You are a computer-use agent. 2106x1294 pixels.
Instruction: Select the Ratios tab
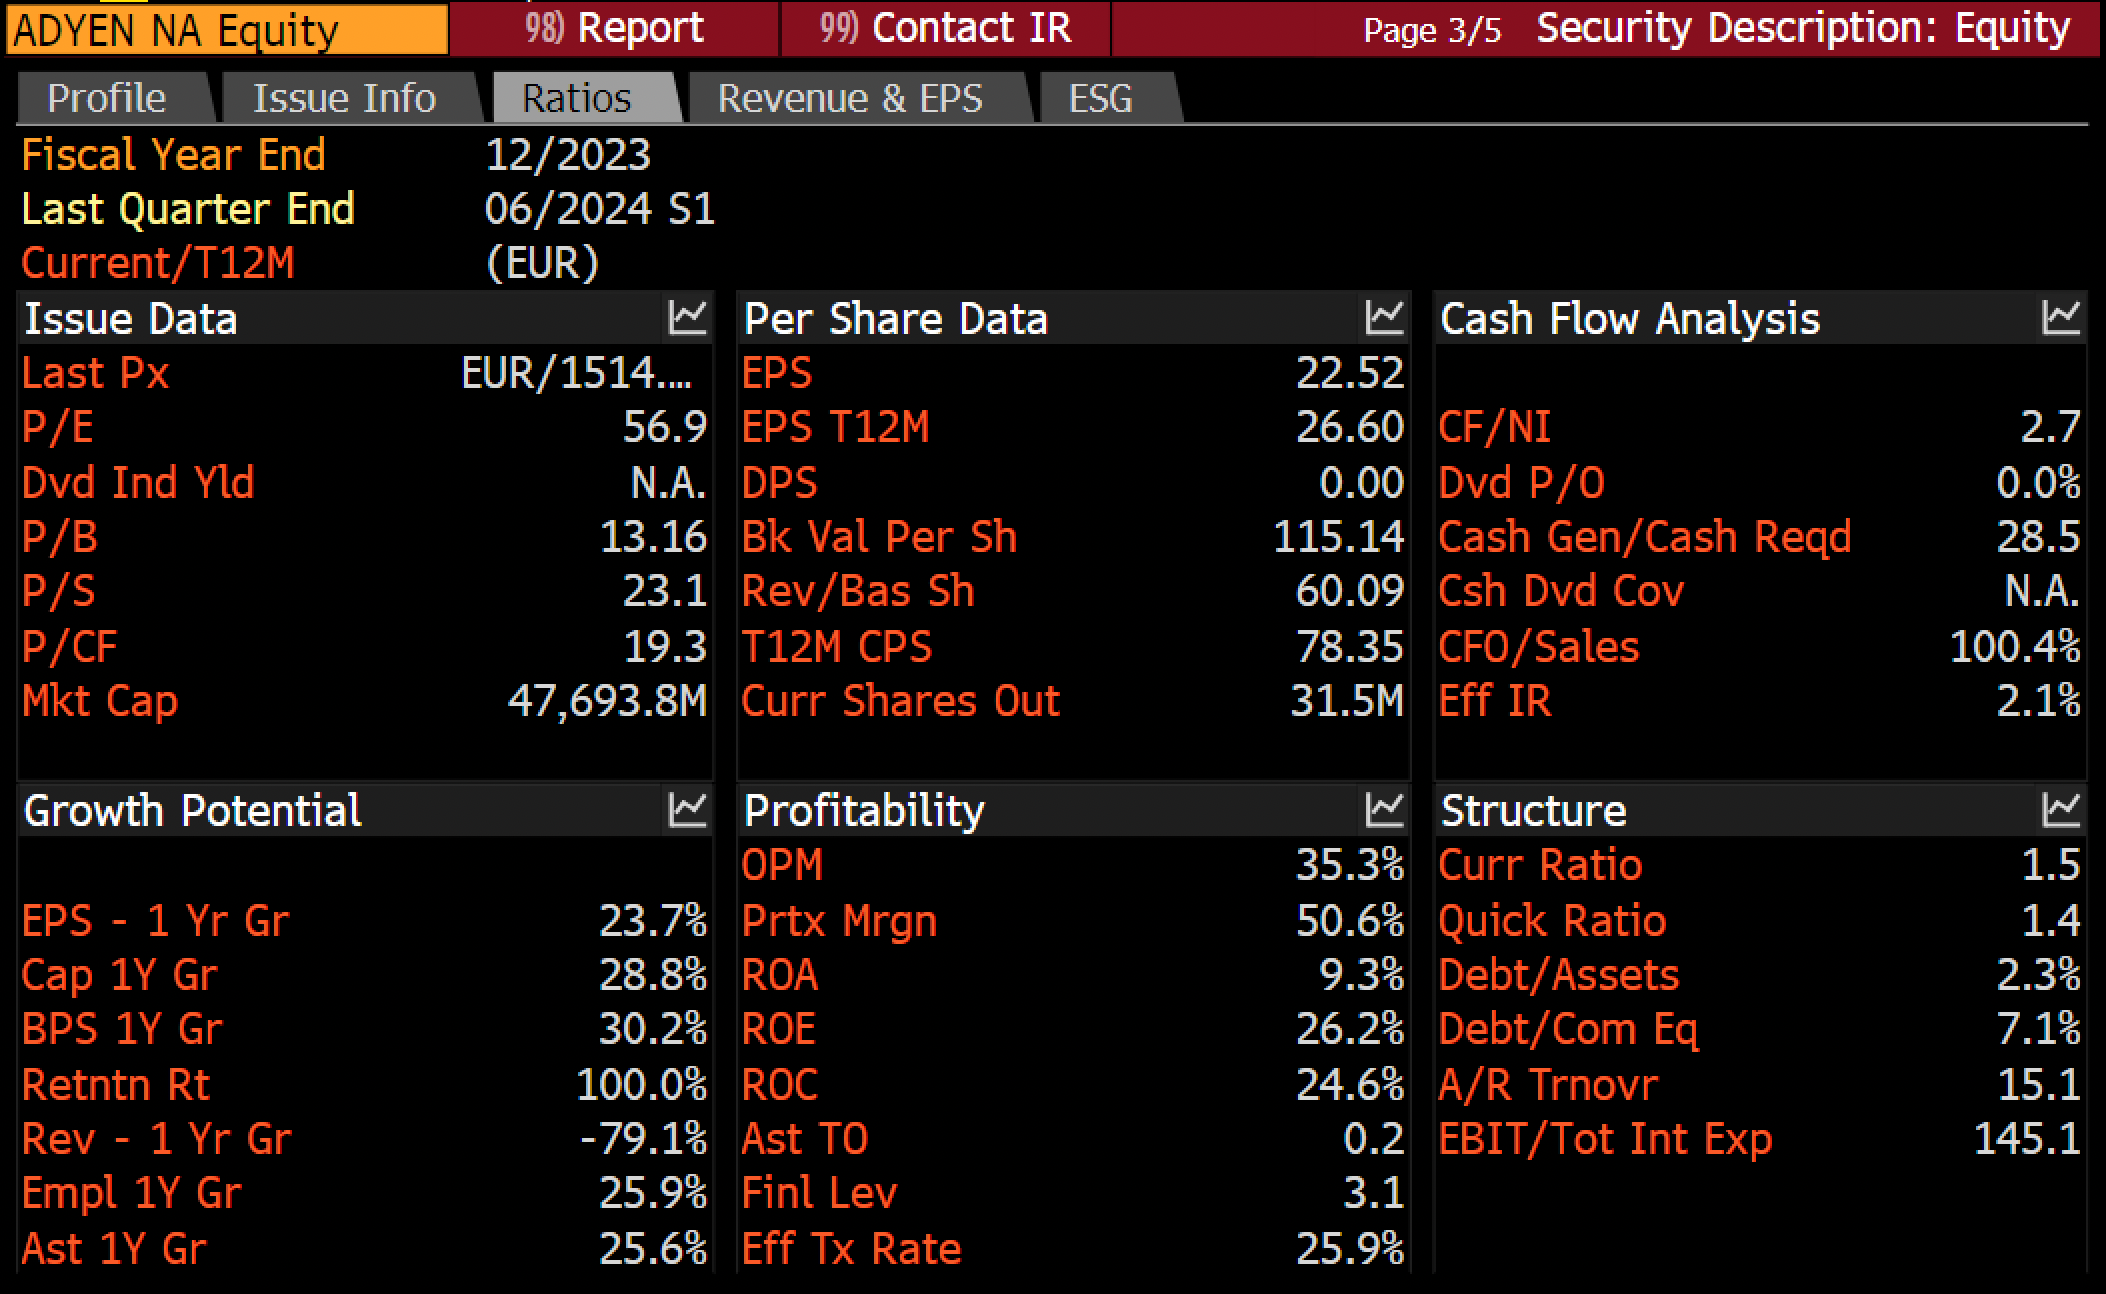(578, 98)
